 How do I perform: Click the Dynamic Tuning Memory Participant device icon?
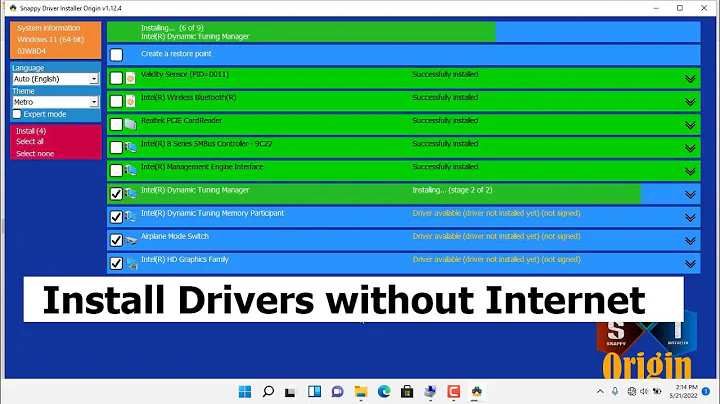tap(130, 217)
